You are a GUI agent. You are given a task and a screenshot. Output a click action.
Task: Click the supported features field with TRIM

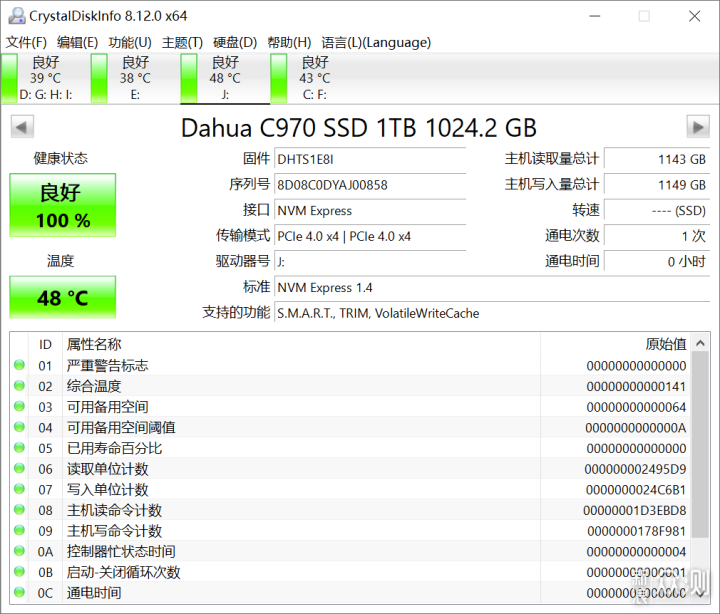coord(492,314)
